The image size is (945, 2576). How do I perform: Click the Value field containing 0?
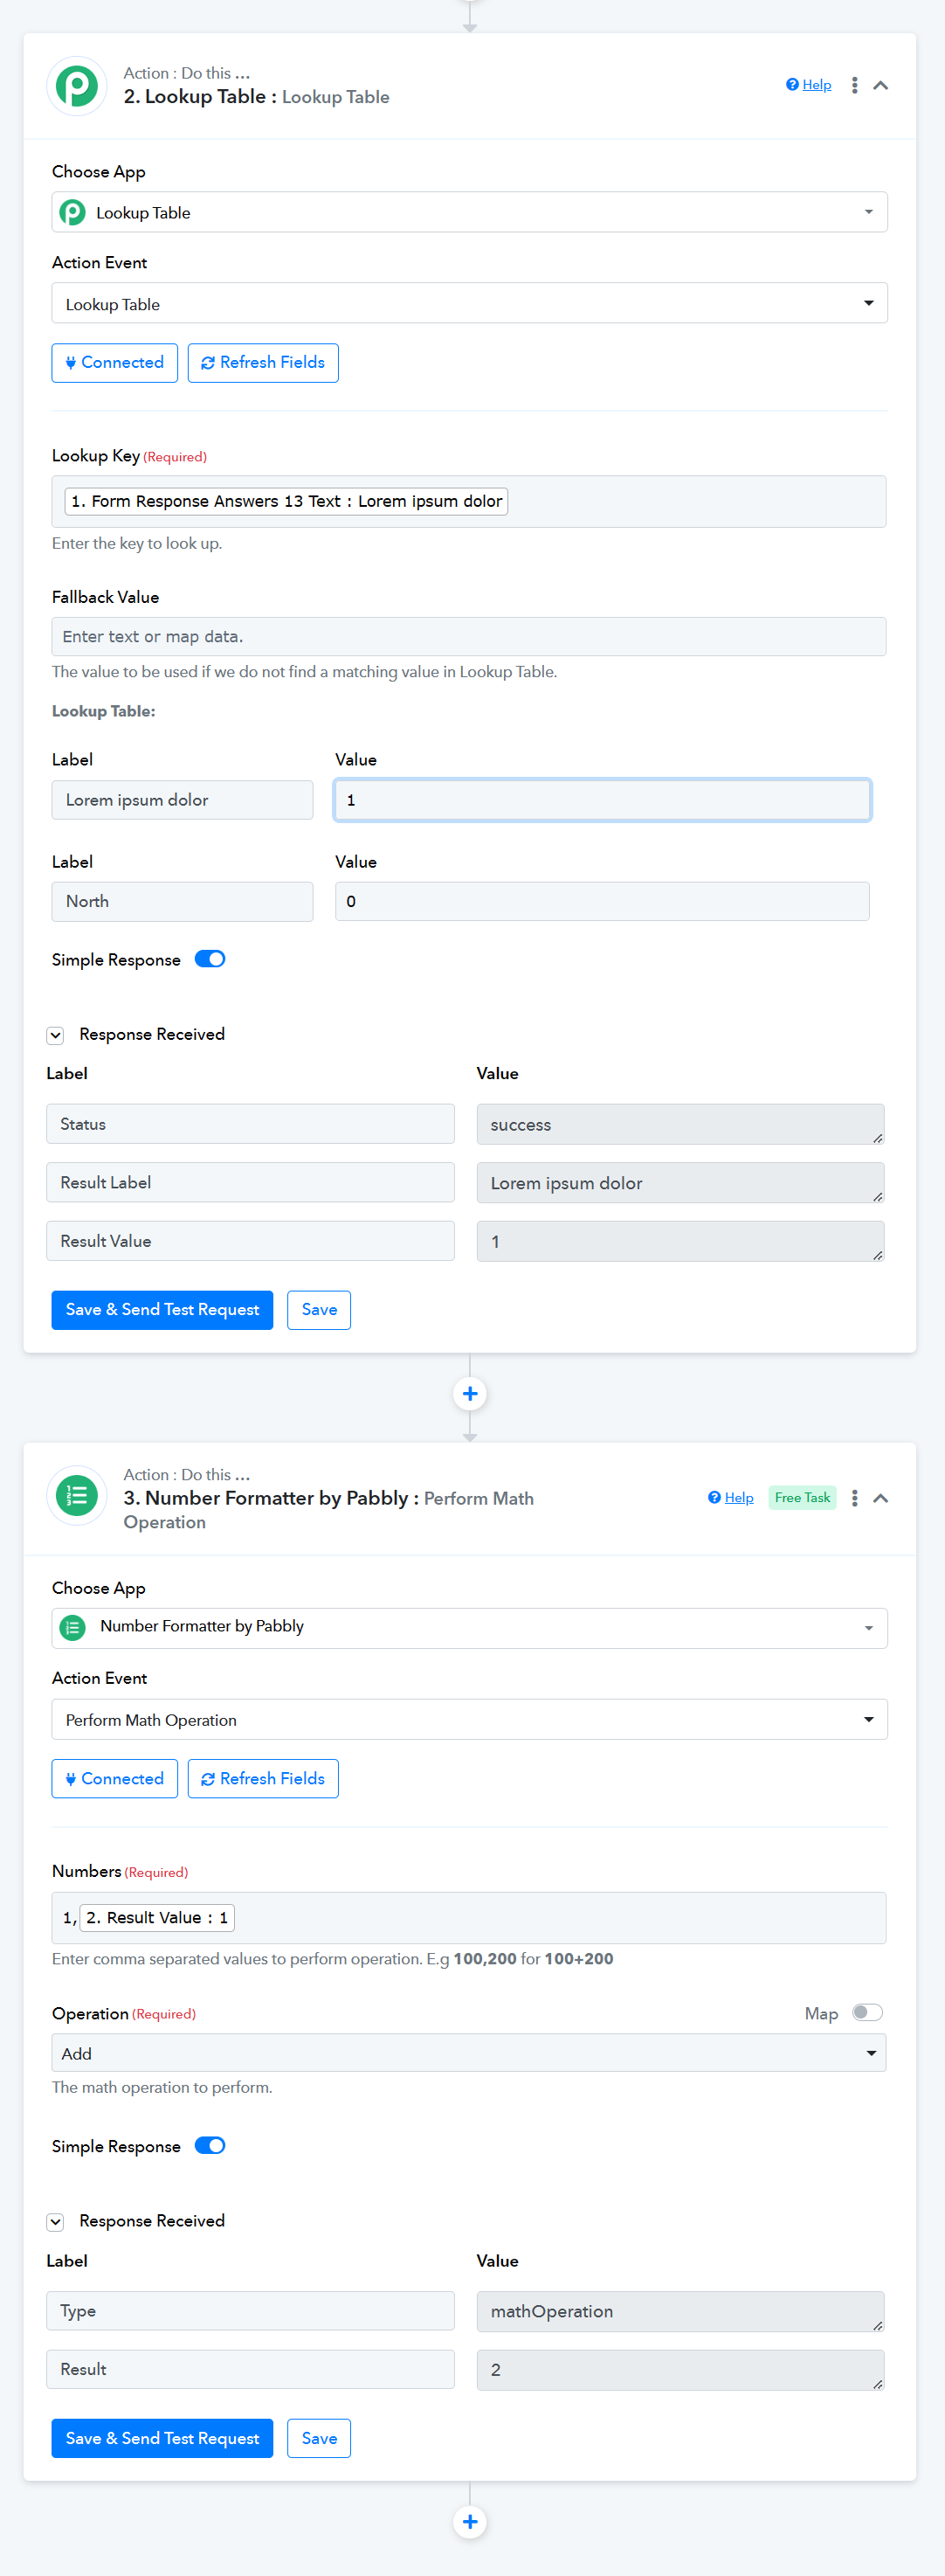pyautogui.click(x=602, y=901)
